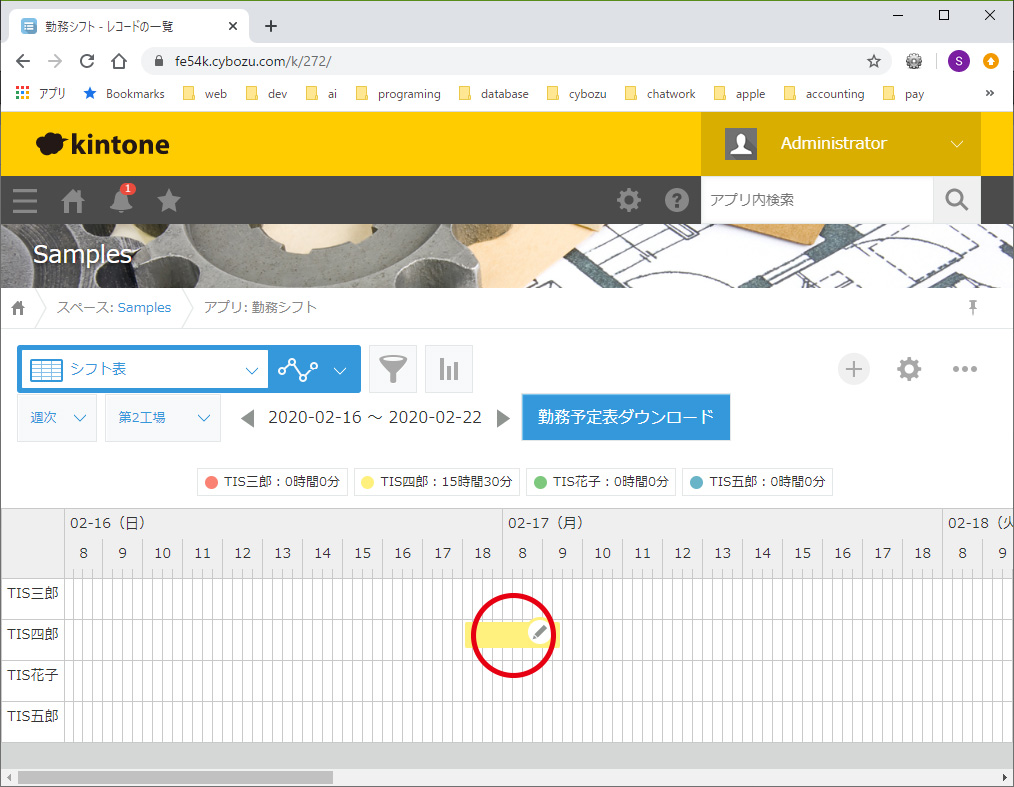Click the TIS三郎 red legend item
1014x787 pixels.
pyautogui.click(x=272, y=482)
